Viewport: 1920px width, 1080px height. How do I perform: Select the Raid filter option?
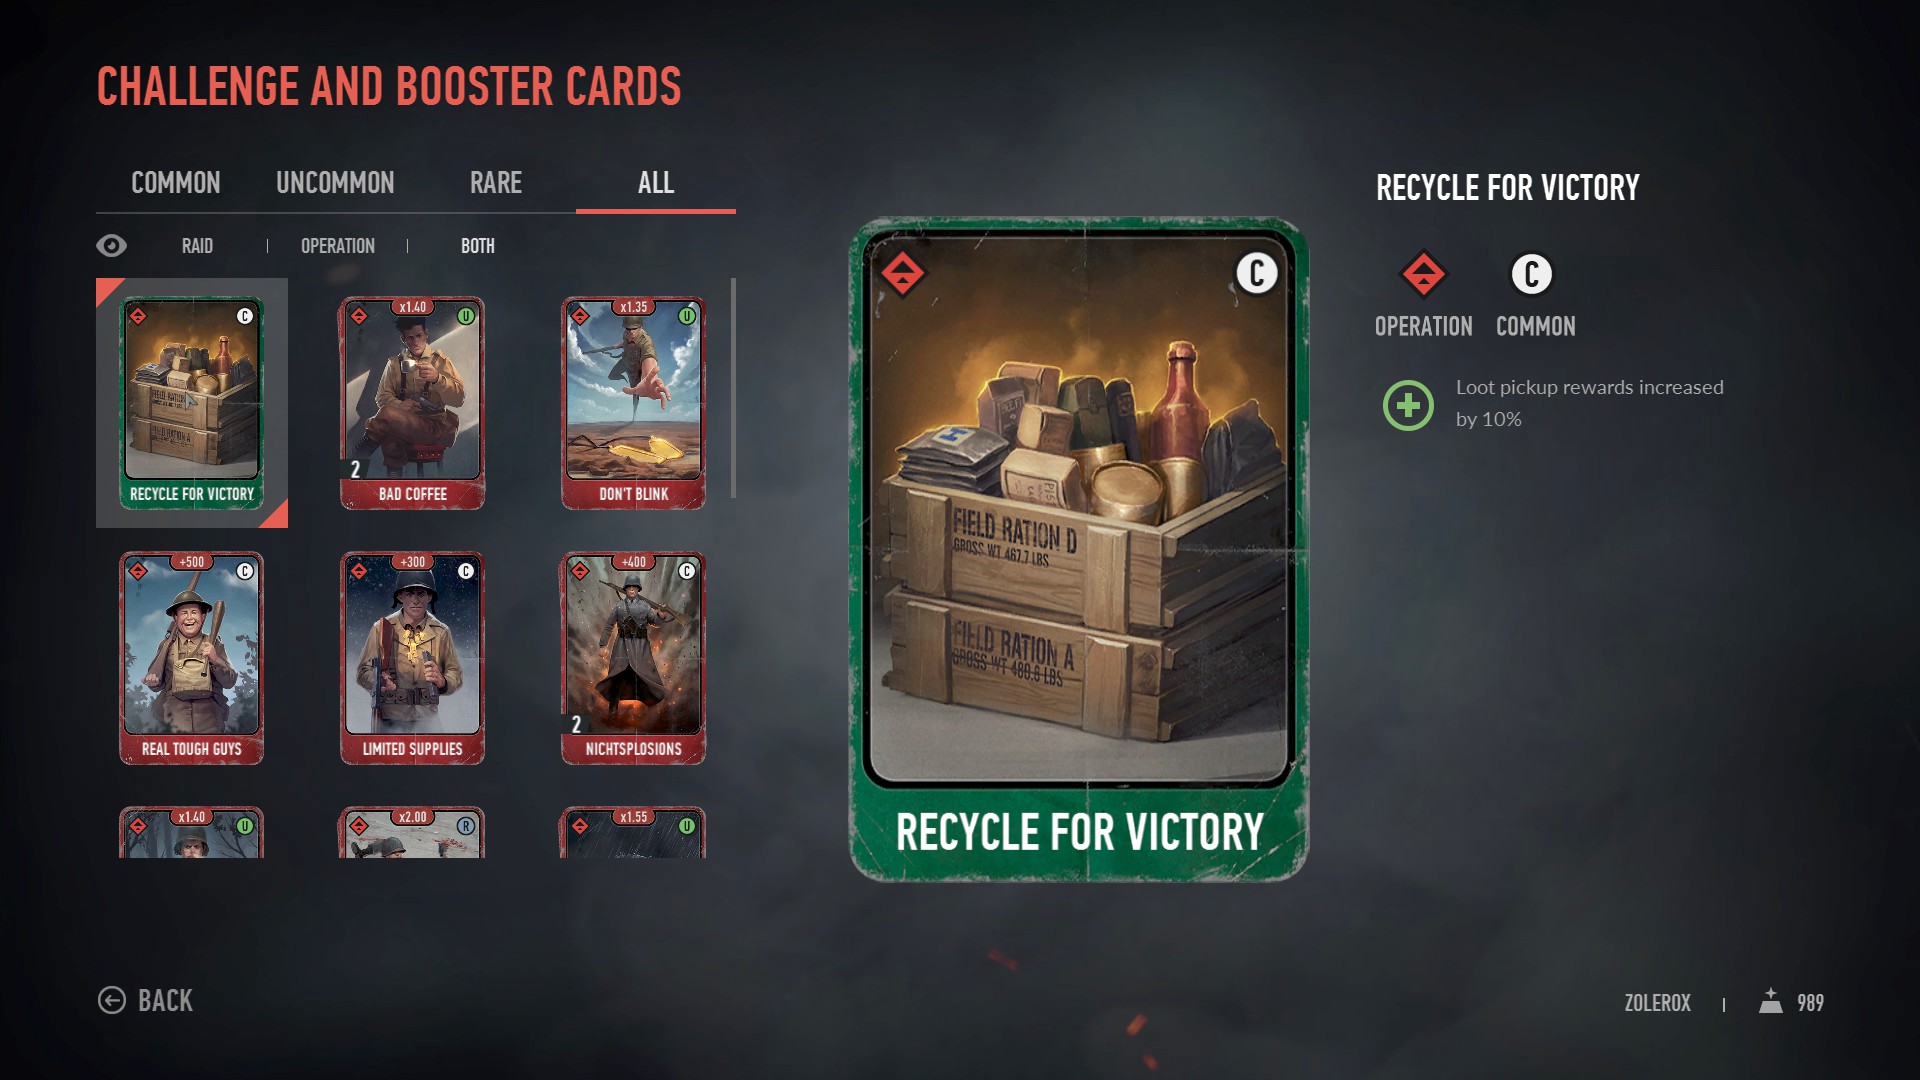pyautogui.click(x=197, y=246)
